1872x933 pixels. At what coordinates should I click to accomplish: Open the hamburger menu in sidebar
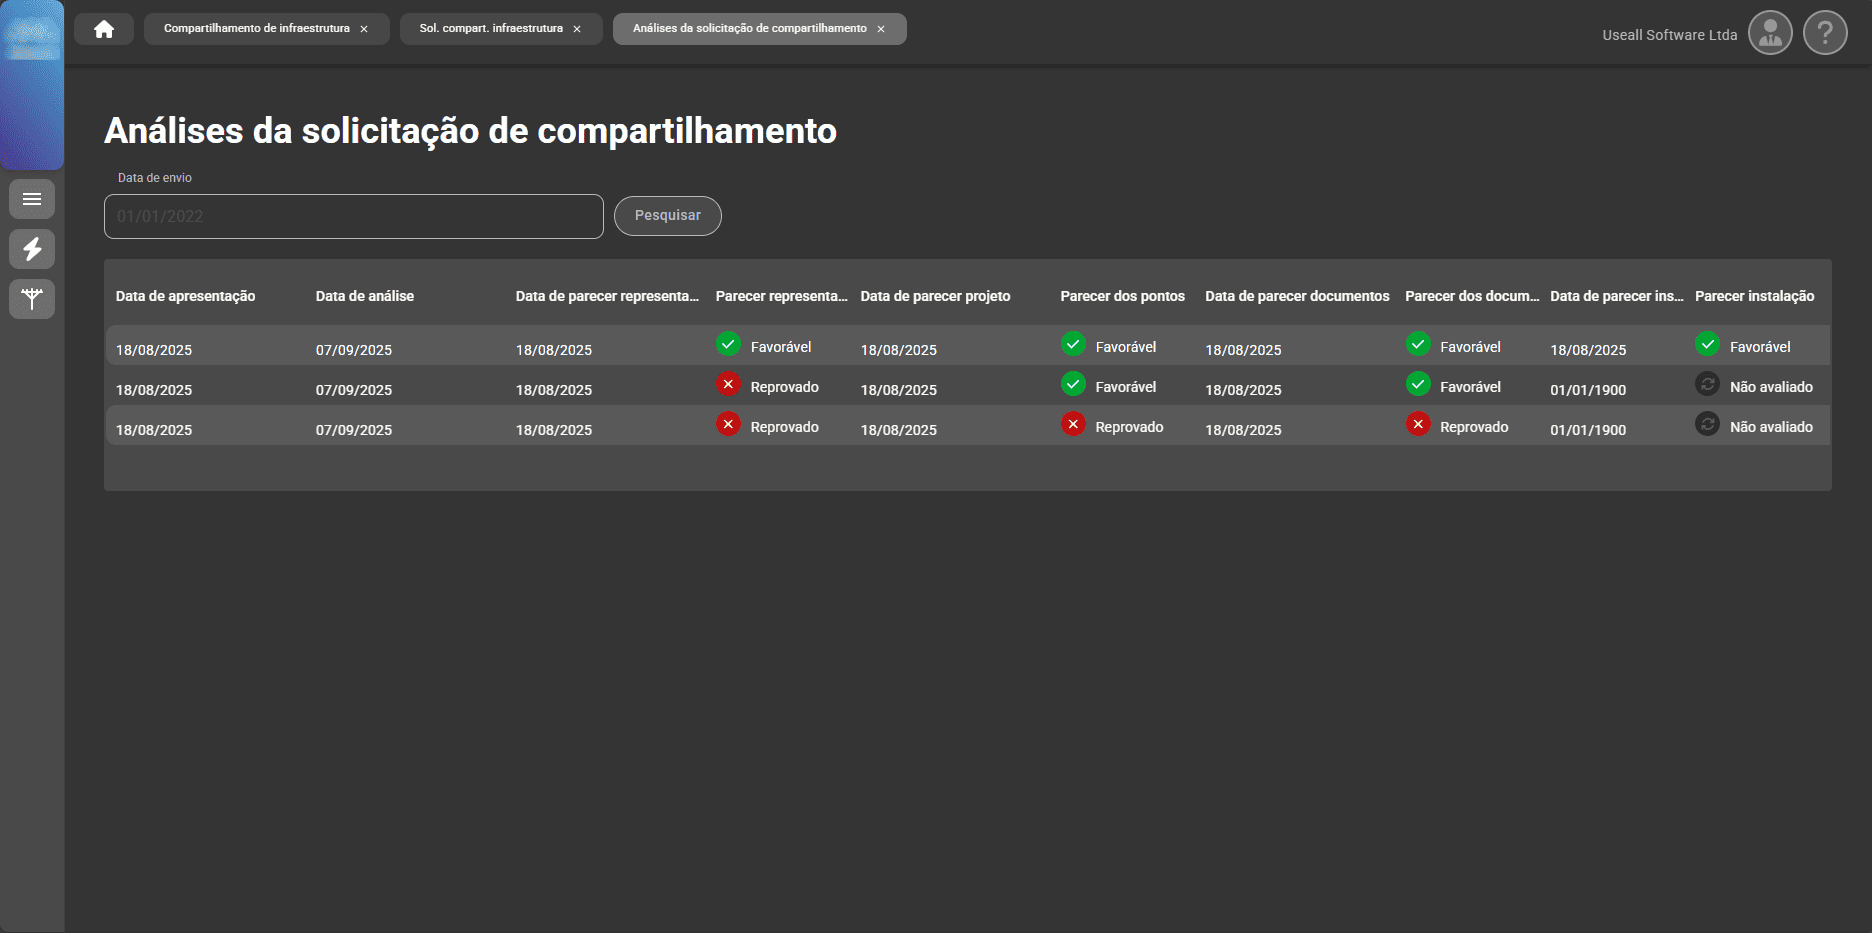32,199
